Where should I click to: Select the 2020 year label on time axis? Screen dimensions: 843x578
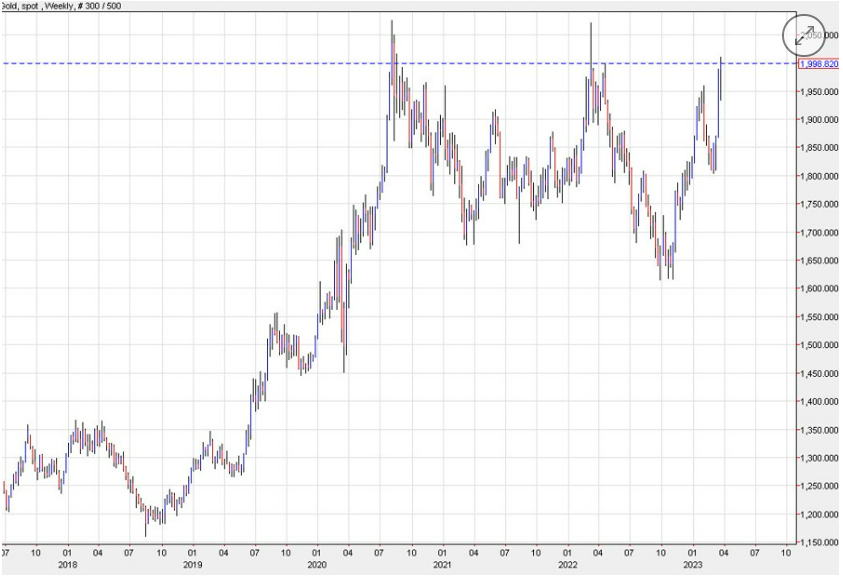click(316, 564)
